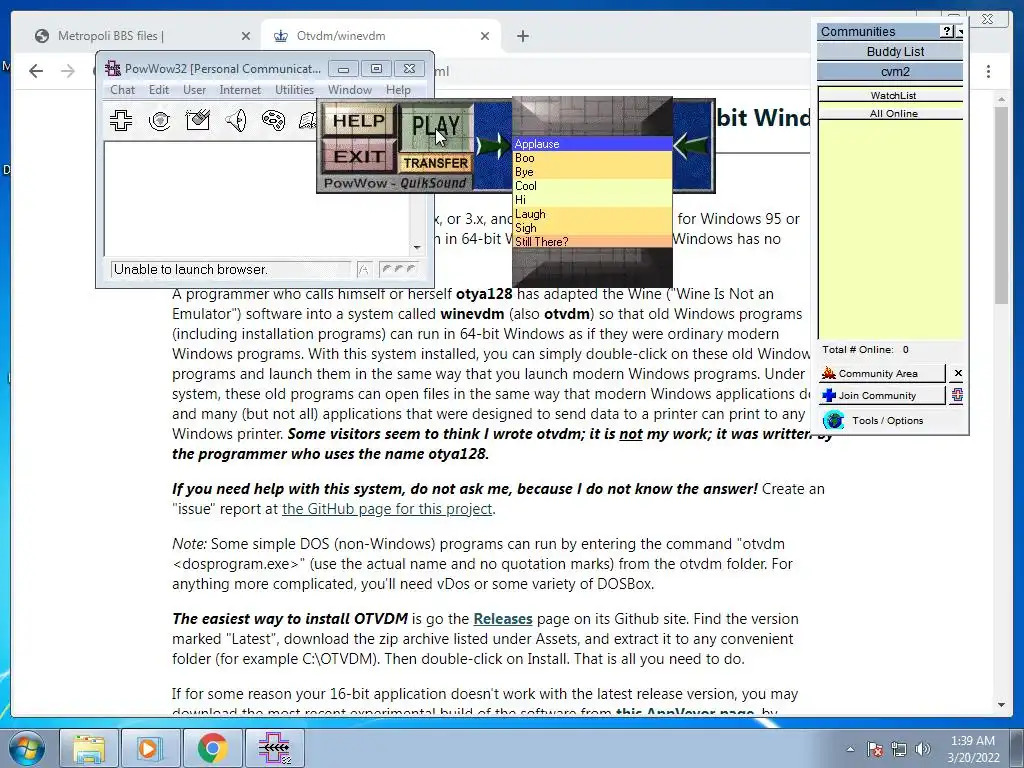Click the Community Area button
Viewport: 1024px width, 768px height.
coord(882,373)
